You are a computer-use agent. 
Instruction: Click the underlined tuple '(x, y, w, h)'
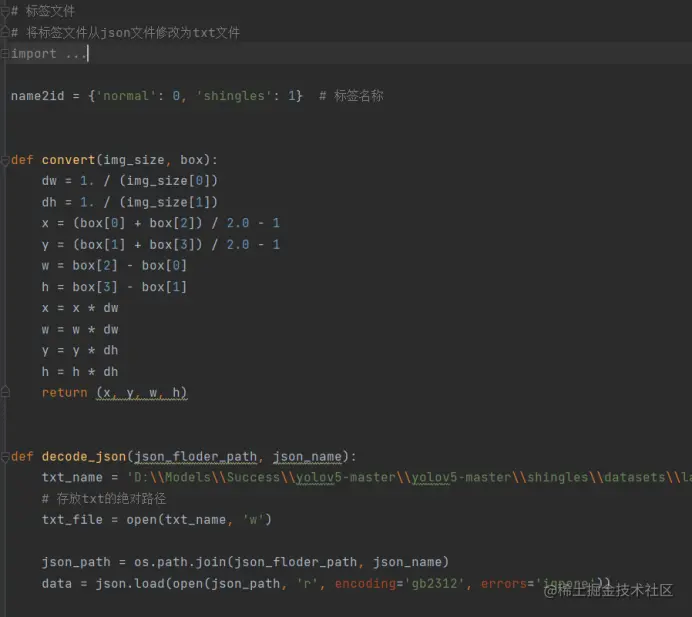coord(142,393)
